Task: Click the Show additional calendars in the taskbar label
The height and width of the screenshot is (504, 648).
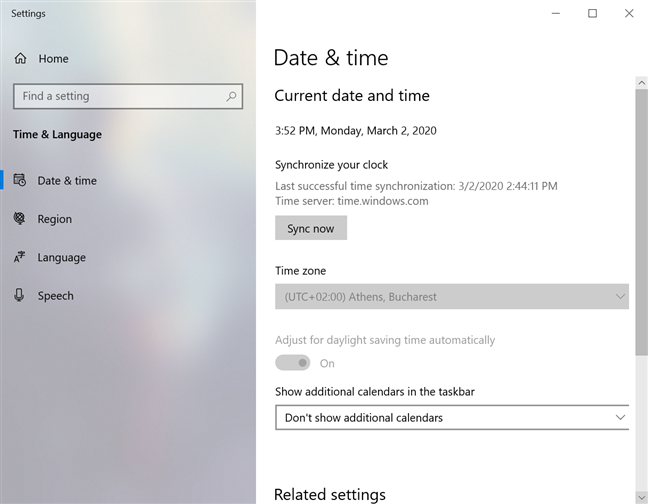Action: (375, 392)
